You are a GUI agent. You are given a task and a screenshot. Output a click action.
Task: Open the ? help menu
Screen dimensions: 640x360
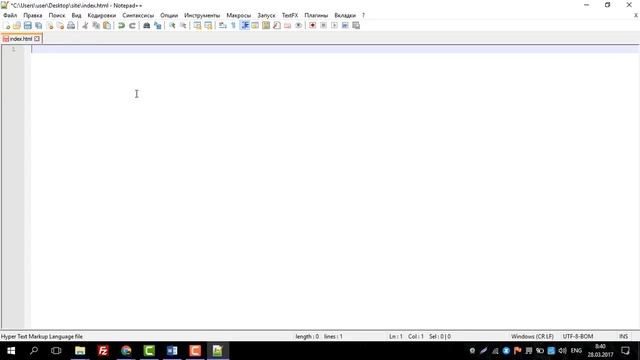[x=363, y=15]
